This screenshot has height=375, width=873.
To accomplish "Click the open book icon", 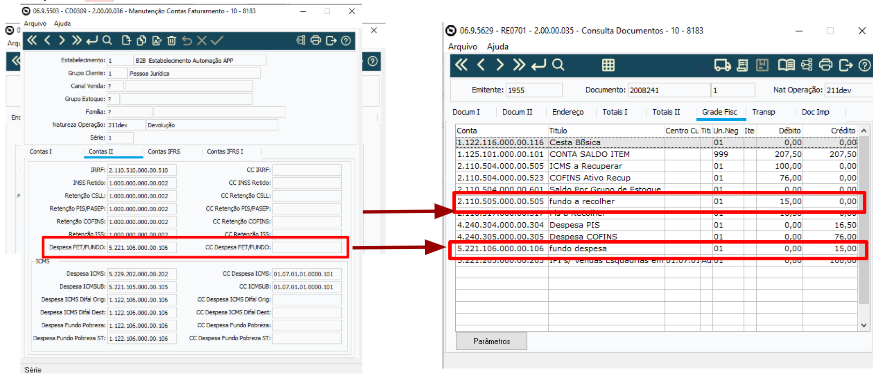I will click(x=786, y=65).
